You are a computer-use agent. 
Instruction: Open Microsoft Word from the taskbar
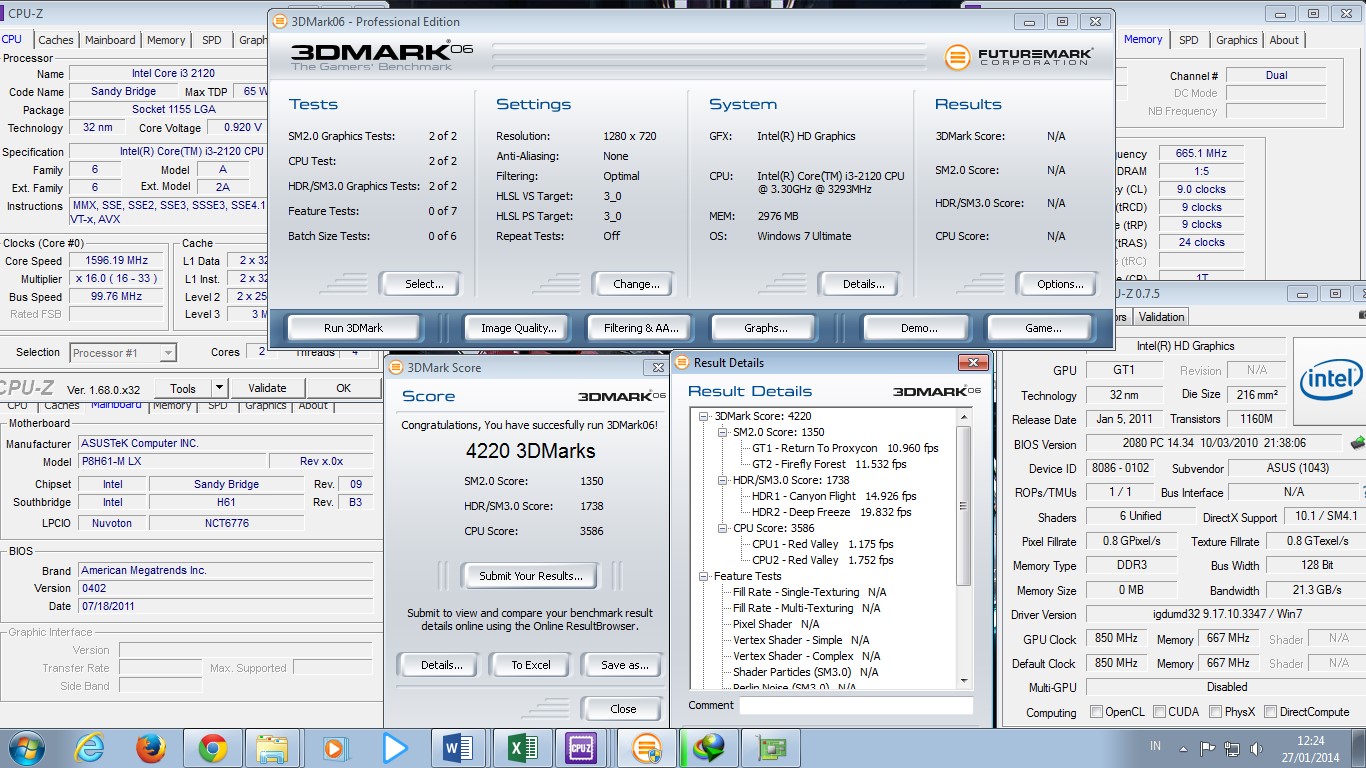coord(457,748)
